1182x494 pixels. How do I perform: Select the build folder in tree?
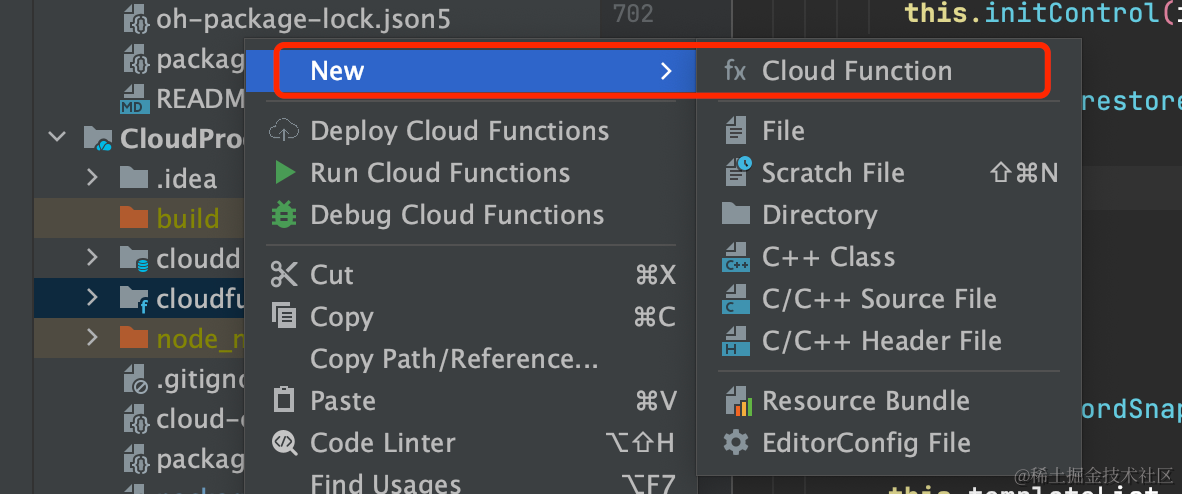(x=187, y=218)
